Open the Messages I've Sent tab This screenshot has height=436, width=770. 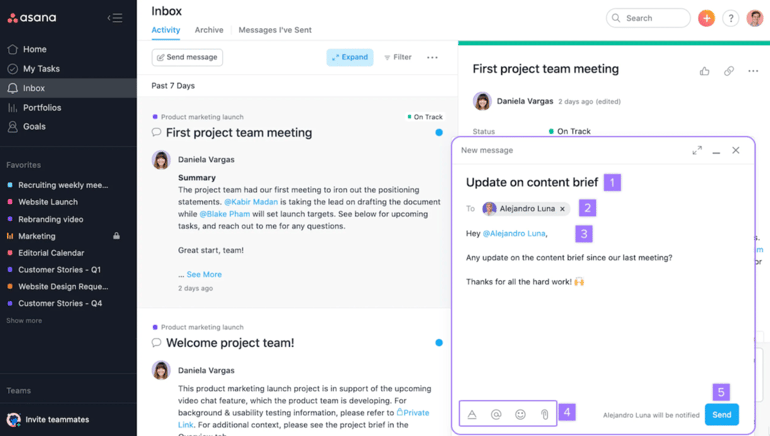pos(275,30)
